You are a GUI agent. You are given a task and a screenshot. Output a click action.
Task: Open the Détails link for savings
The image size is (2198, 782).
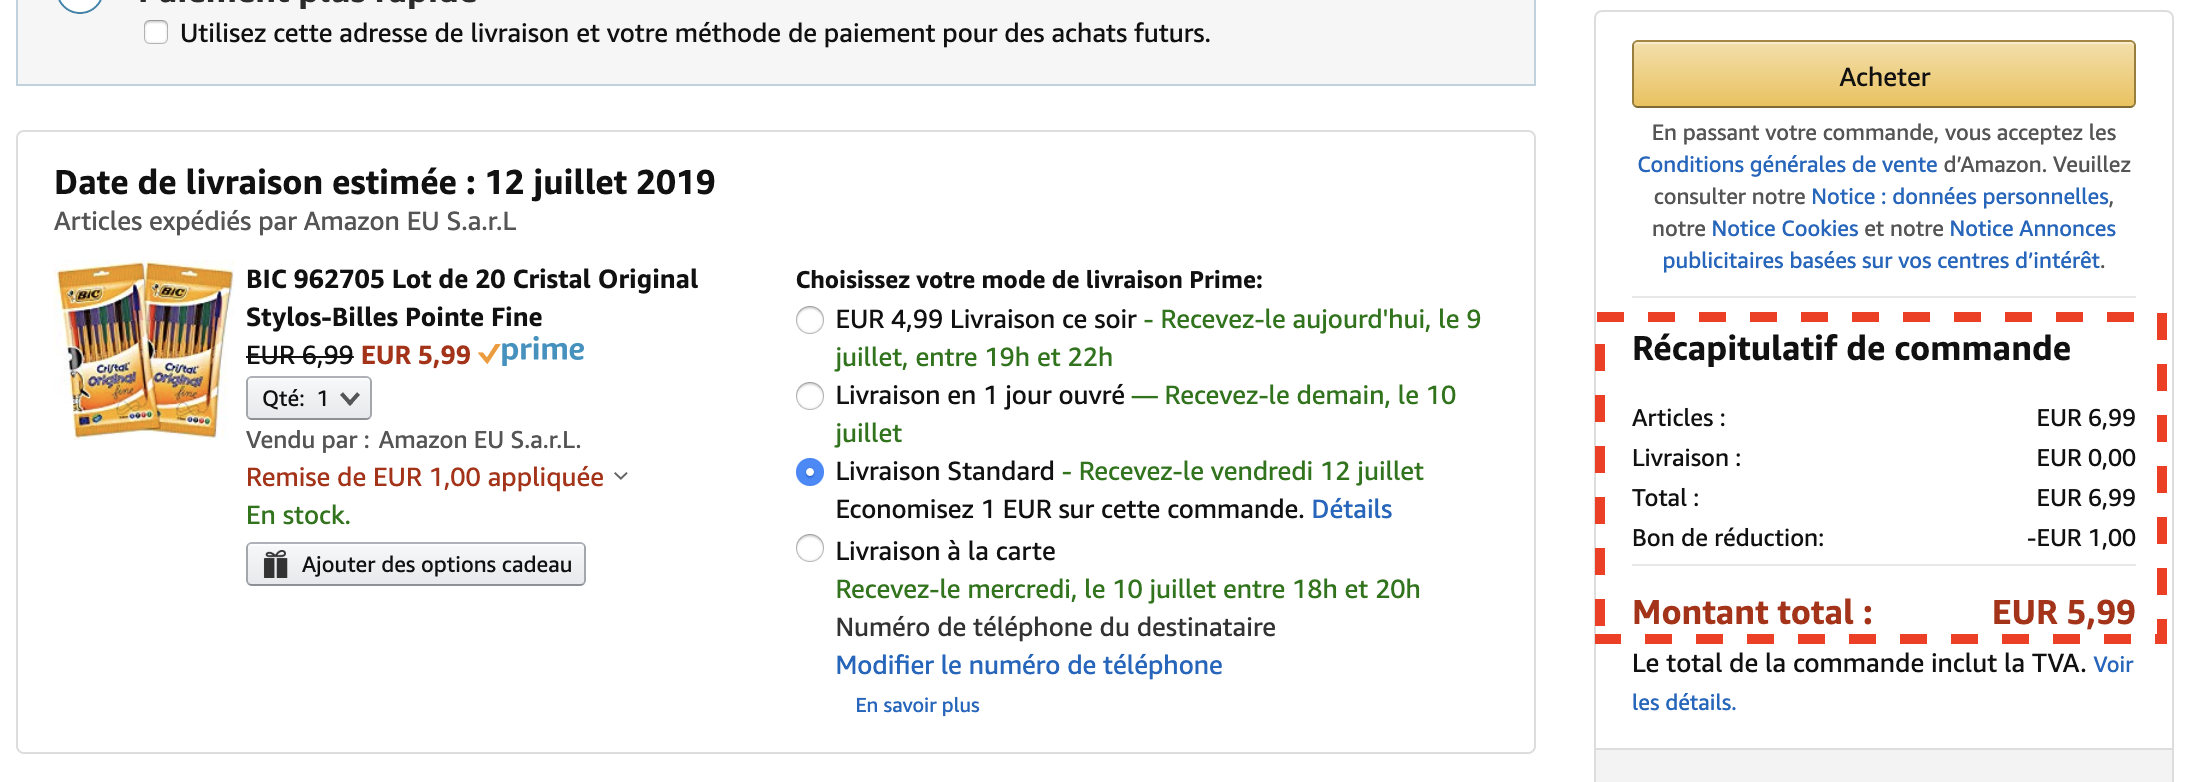[x=1351, y=509]
